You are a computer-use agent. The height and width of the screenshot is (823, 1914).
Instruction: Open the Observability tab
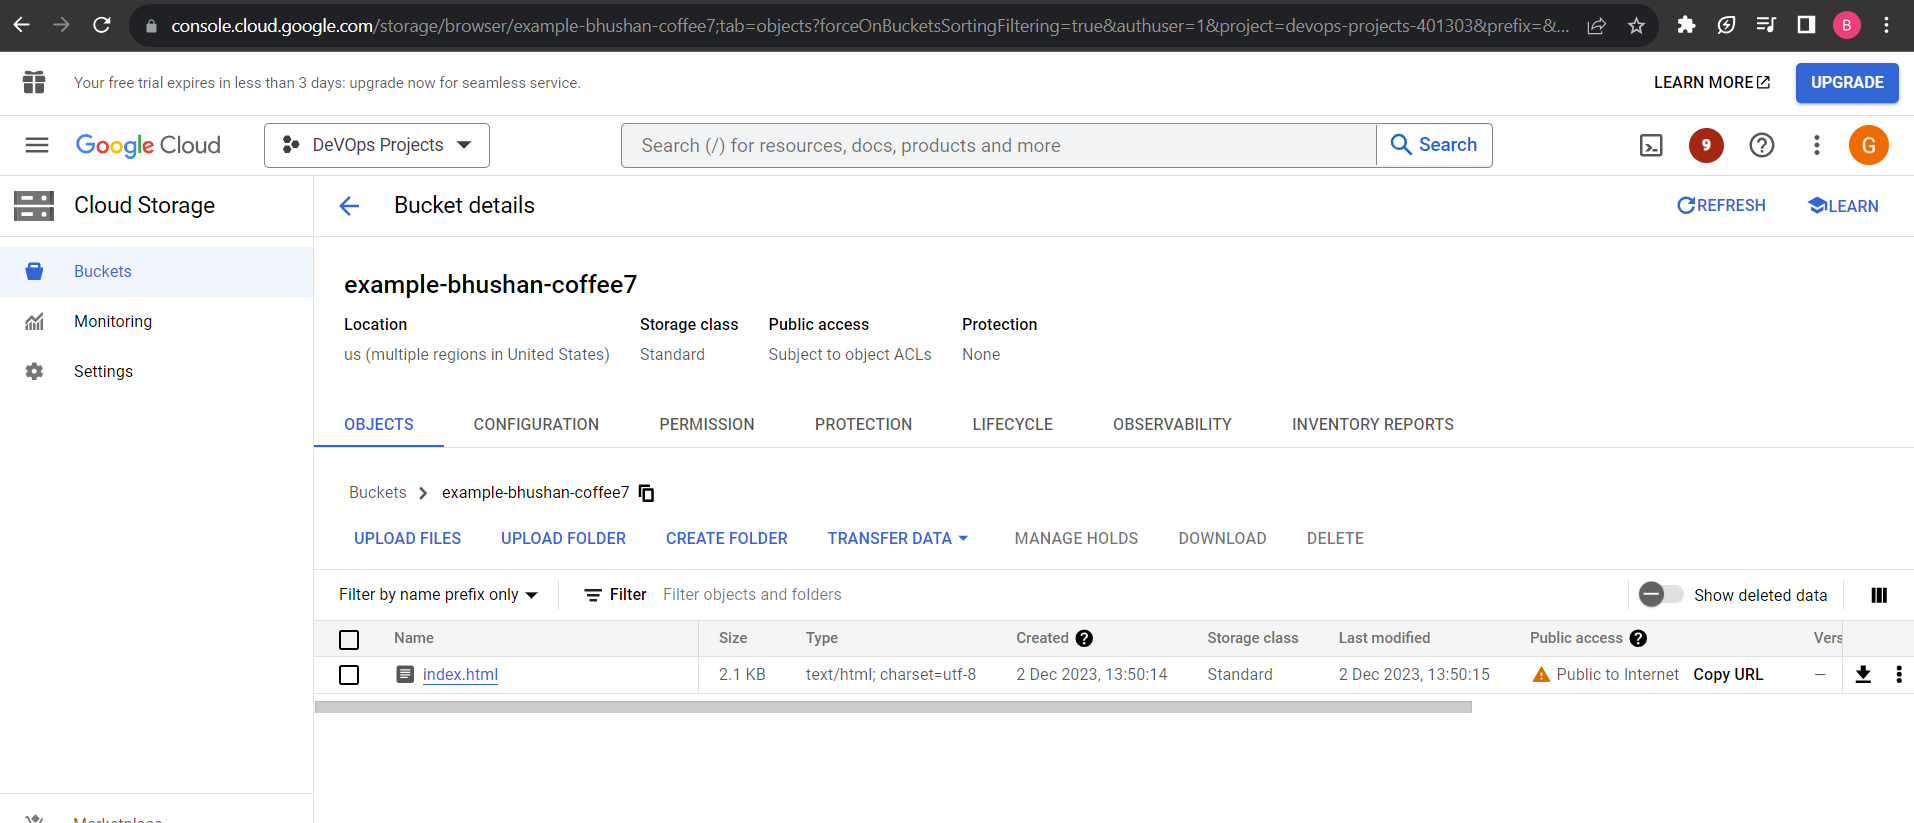(x=1172, y=424)
